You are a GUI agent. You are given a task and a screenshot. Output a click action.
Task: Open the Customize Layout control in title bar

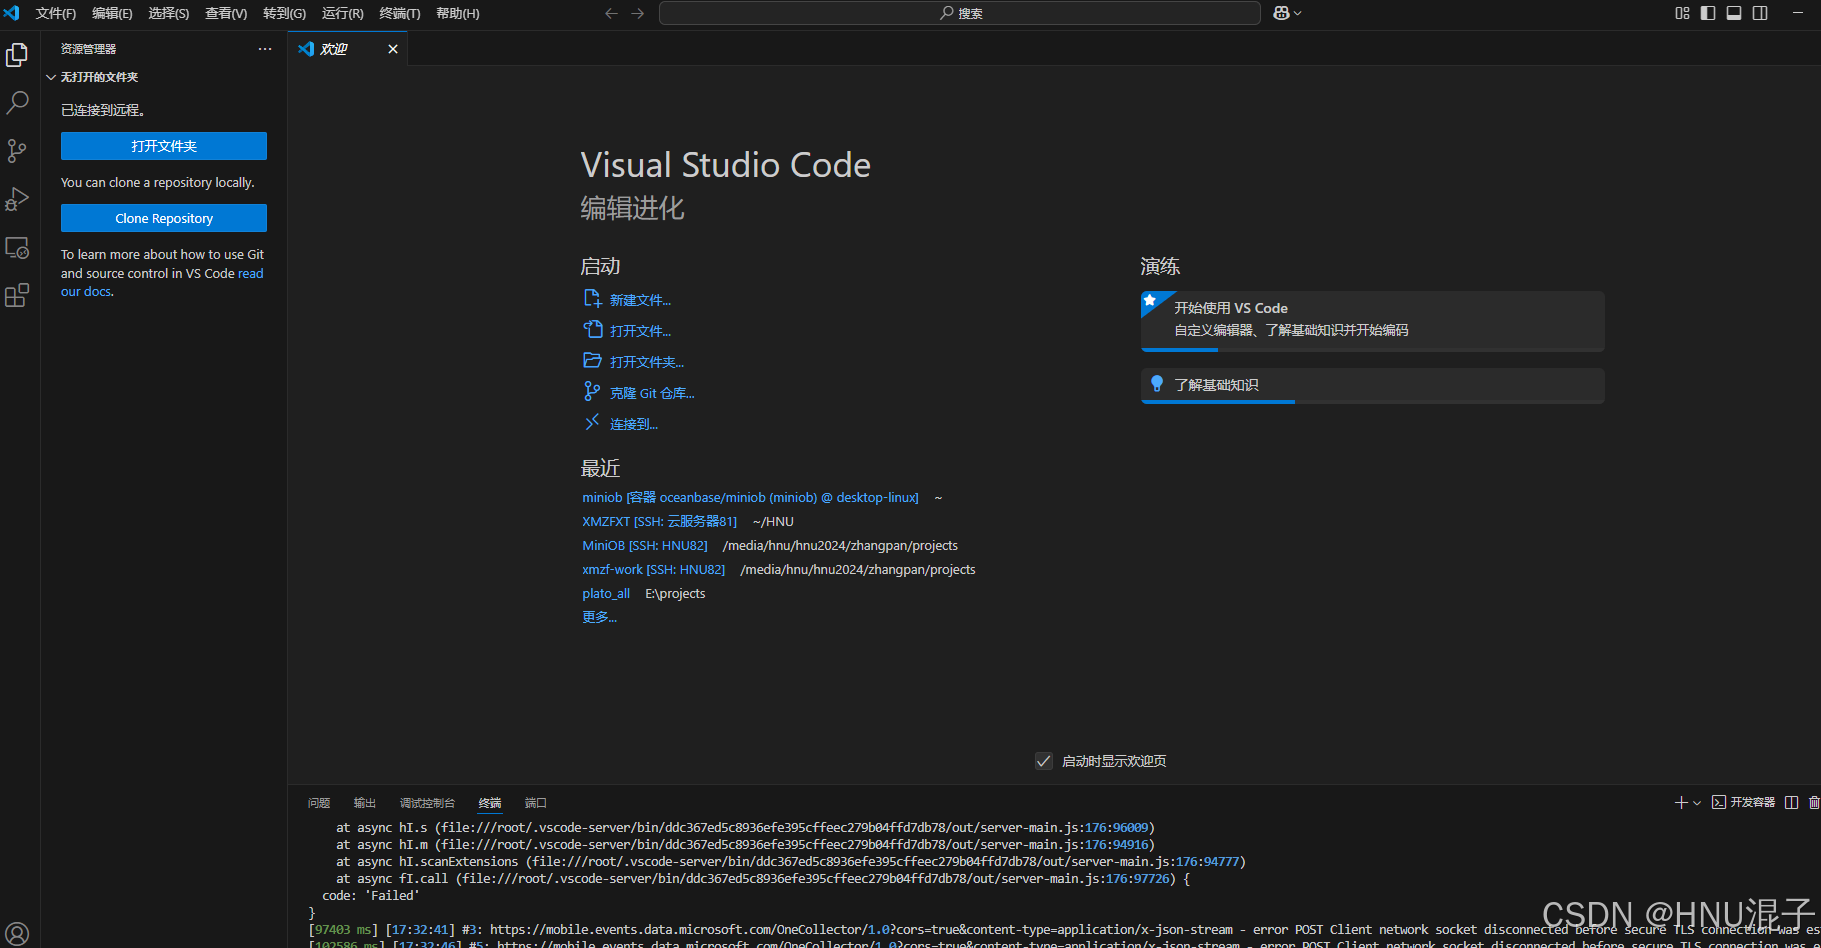click(x=1682, y=13)
